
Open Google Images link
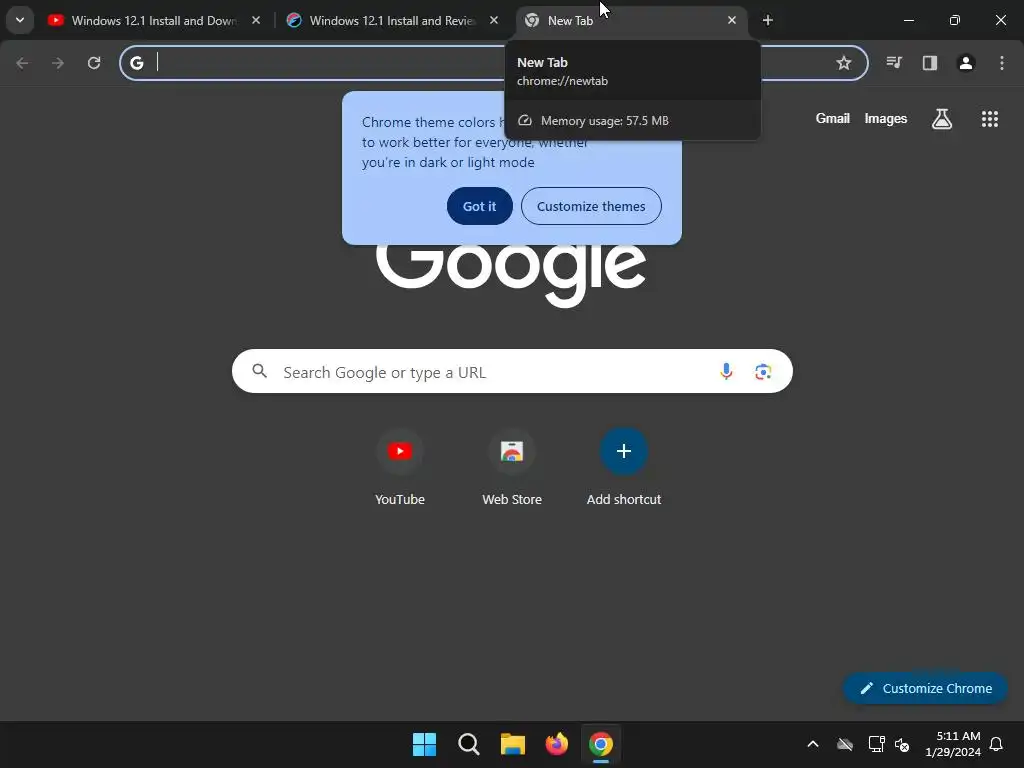click(x=886, y=118)
